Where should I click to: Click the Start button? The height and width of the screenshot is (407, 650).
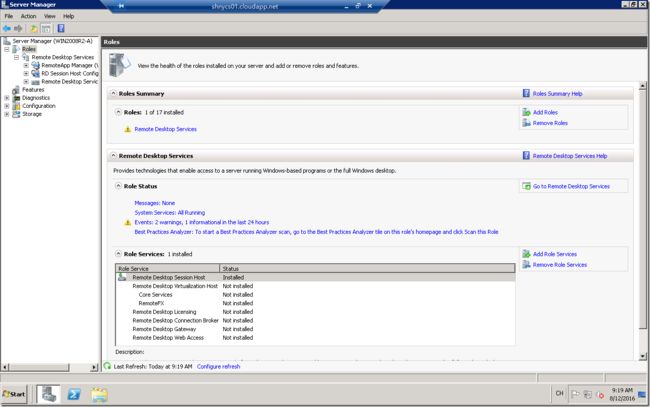[14, 394]
